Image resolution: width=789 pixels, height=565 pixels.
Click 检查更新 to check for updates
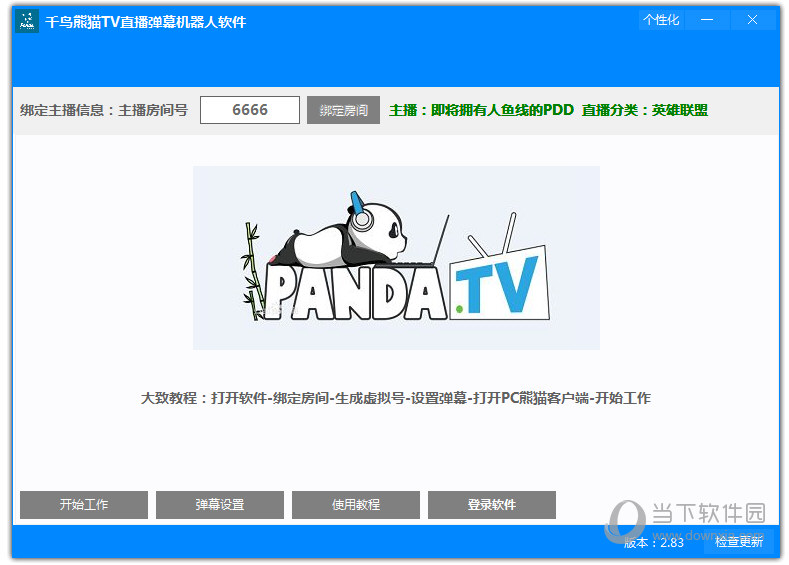pyautogui.click(x=739, y=542)
